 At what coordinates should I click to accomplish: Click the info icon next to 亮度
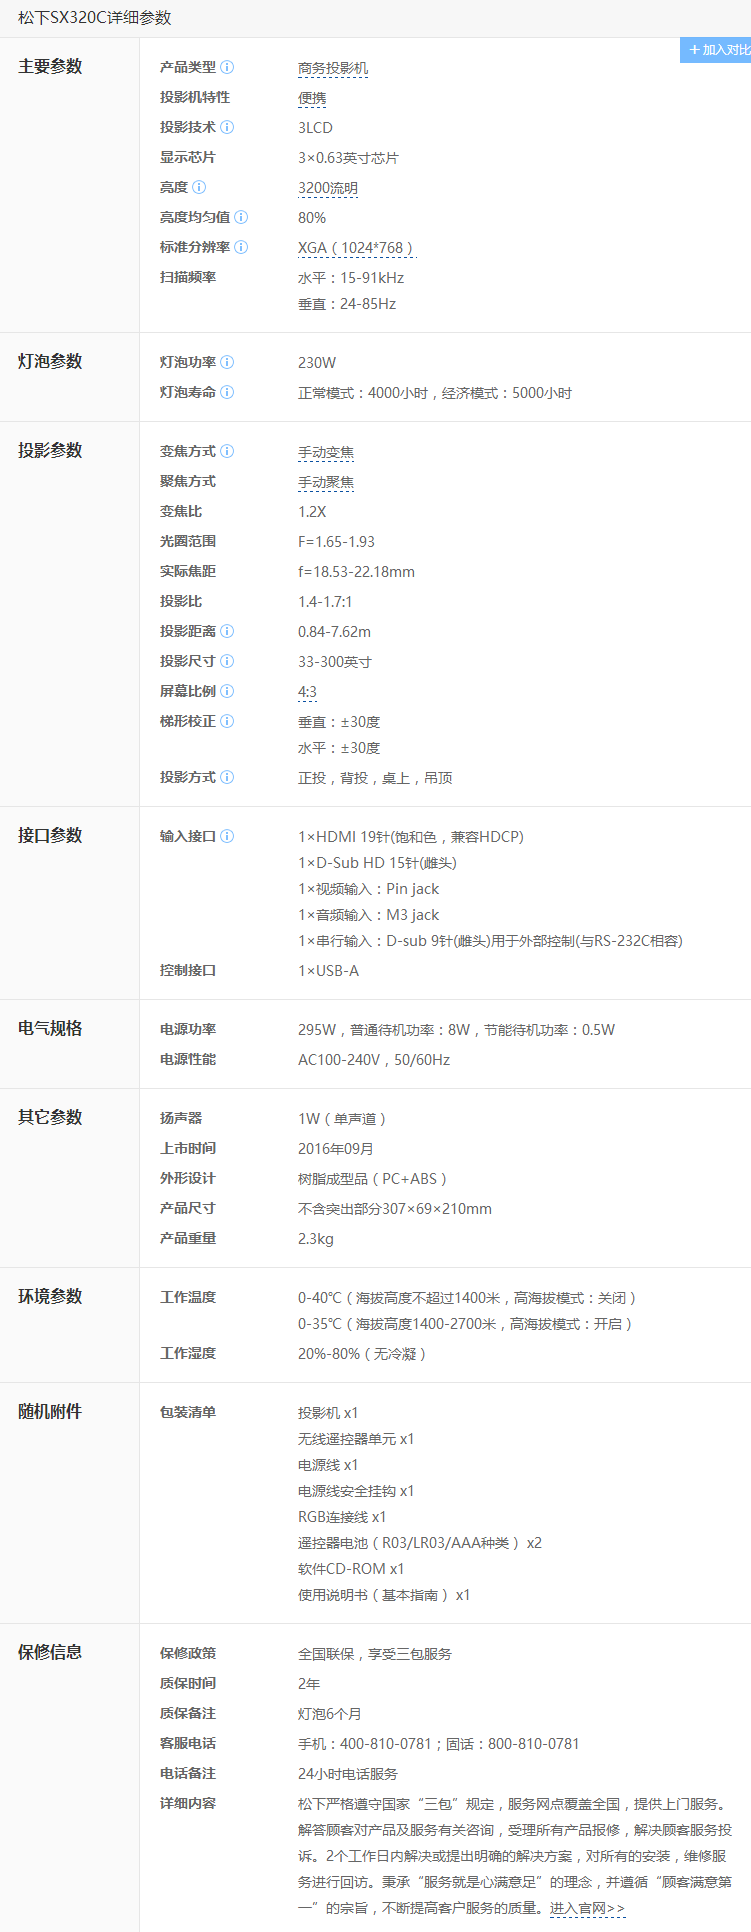199,187
